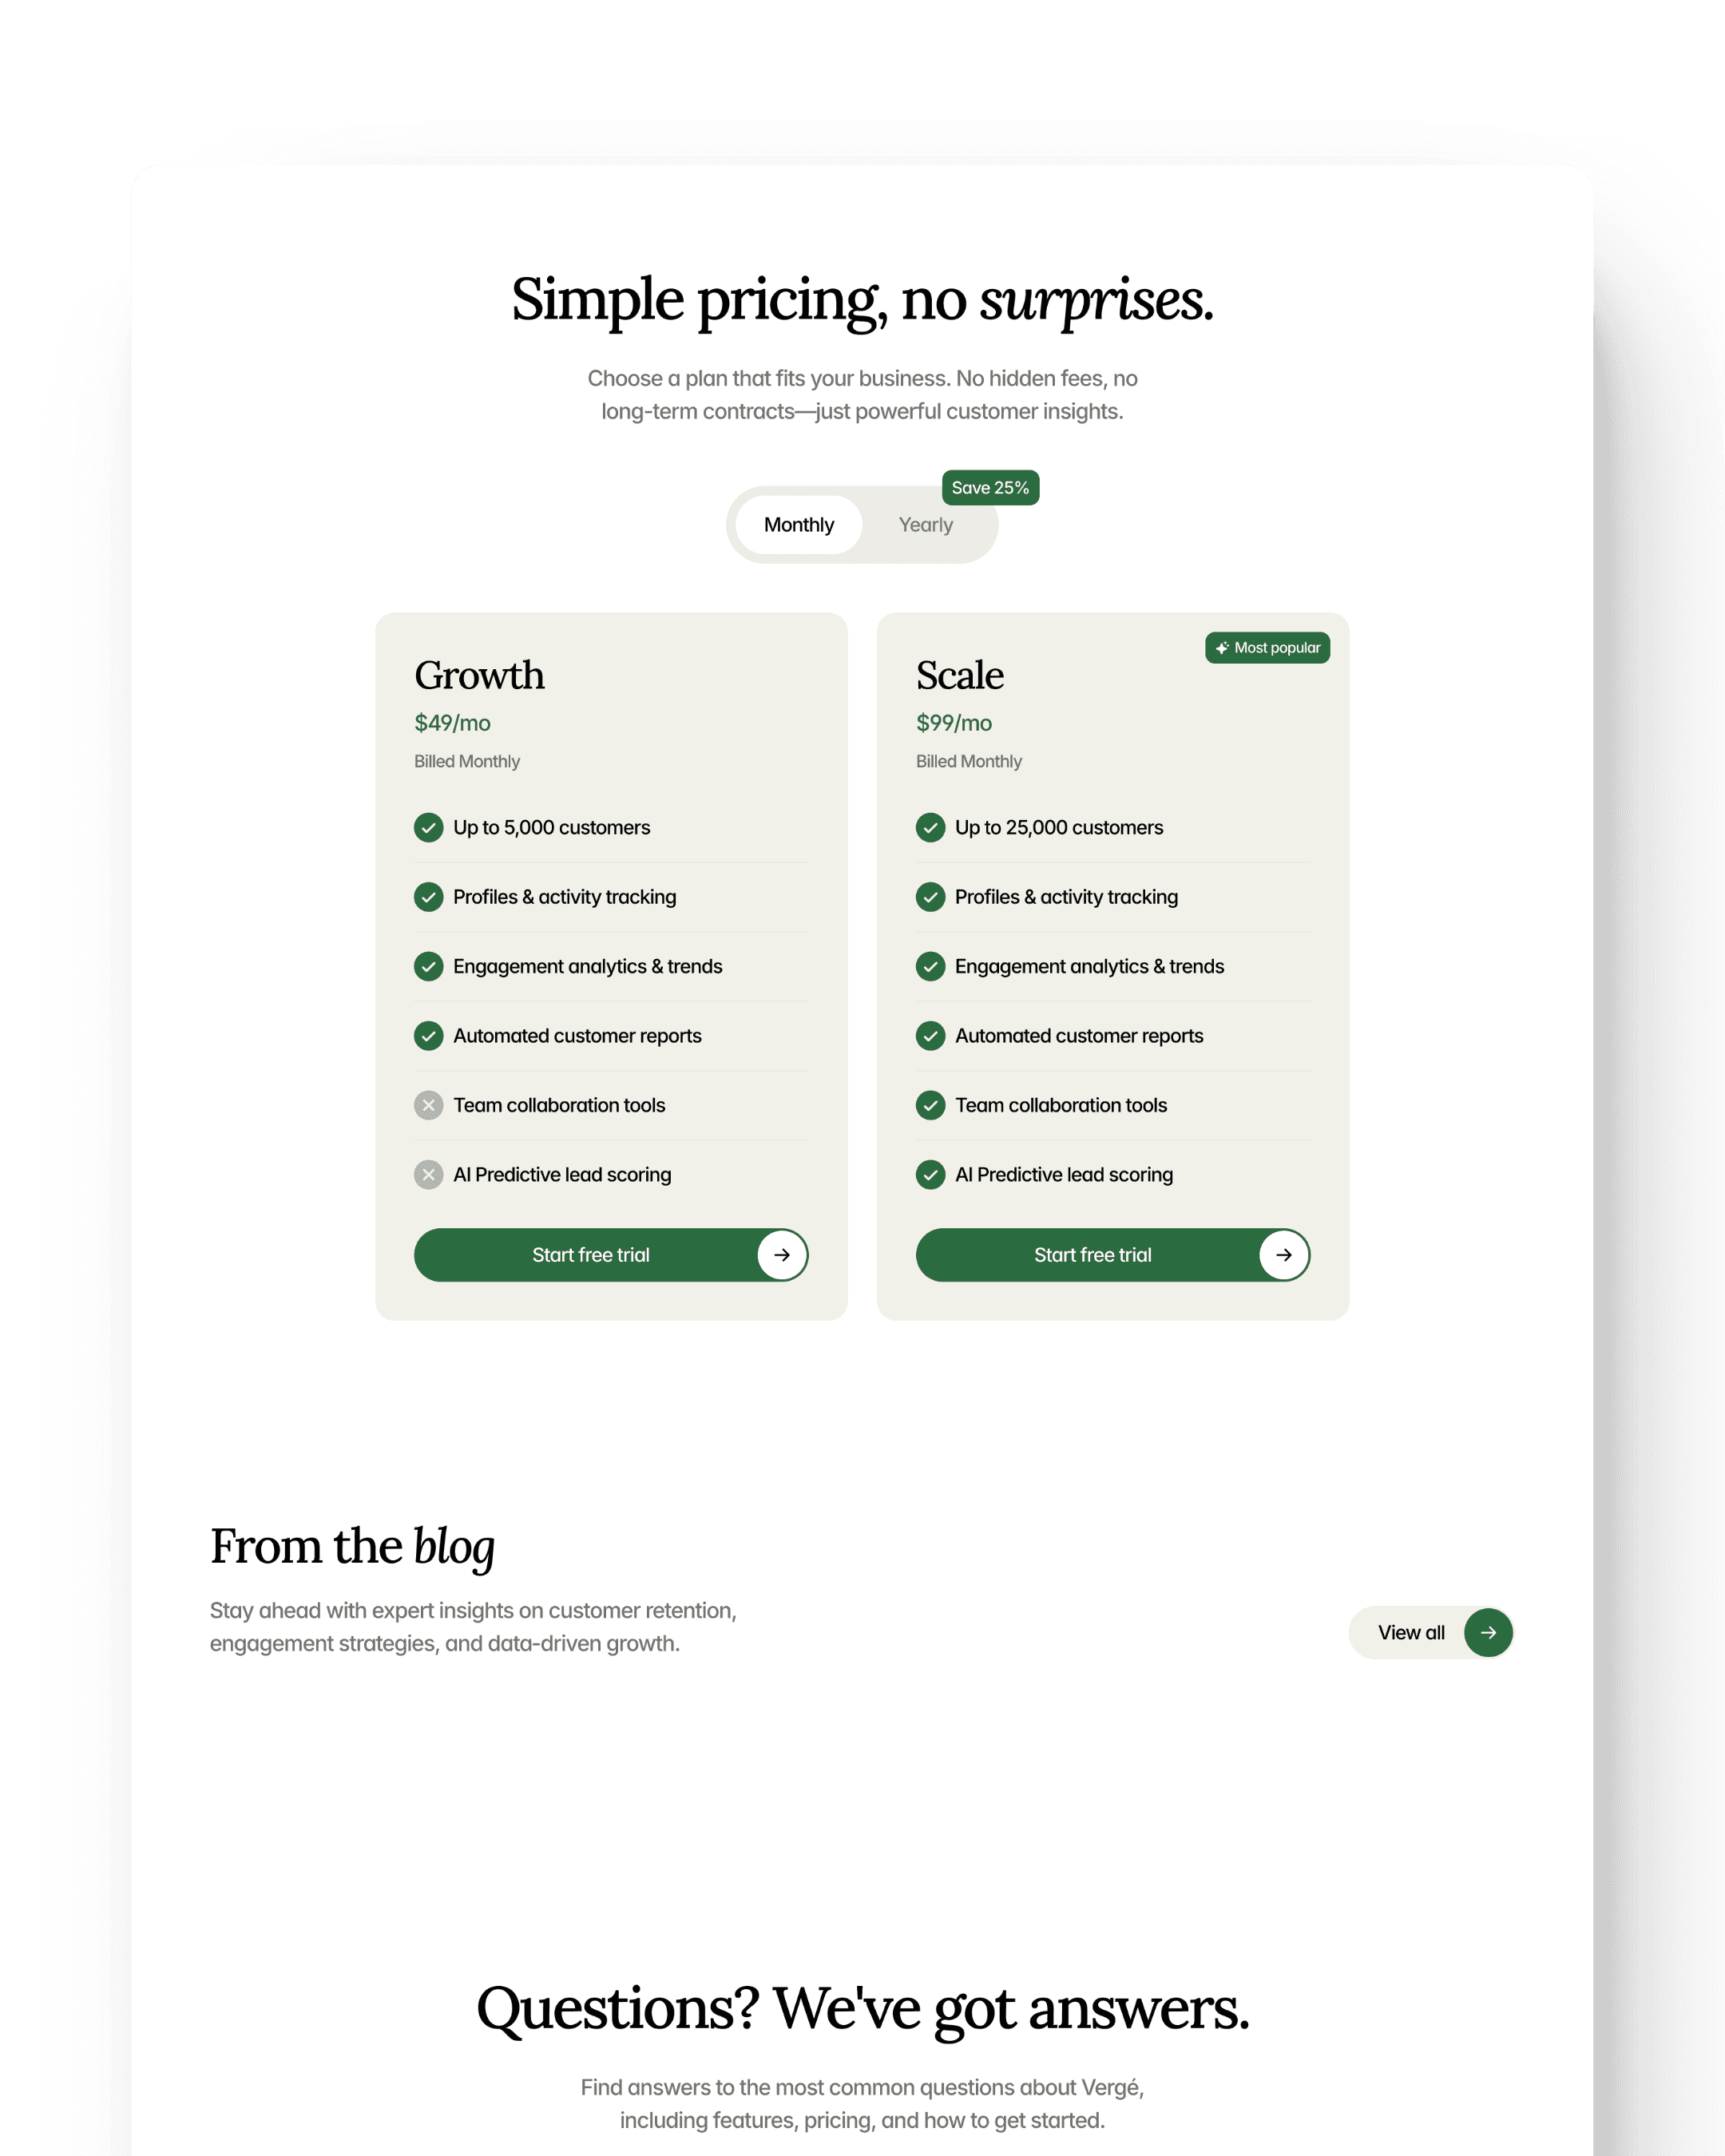The image size is (1725, 2156).
Task: Expand the Questions We've got answers section
Action: [x=862, y=2007]
